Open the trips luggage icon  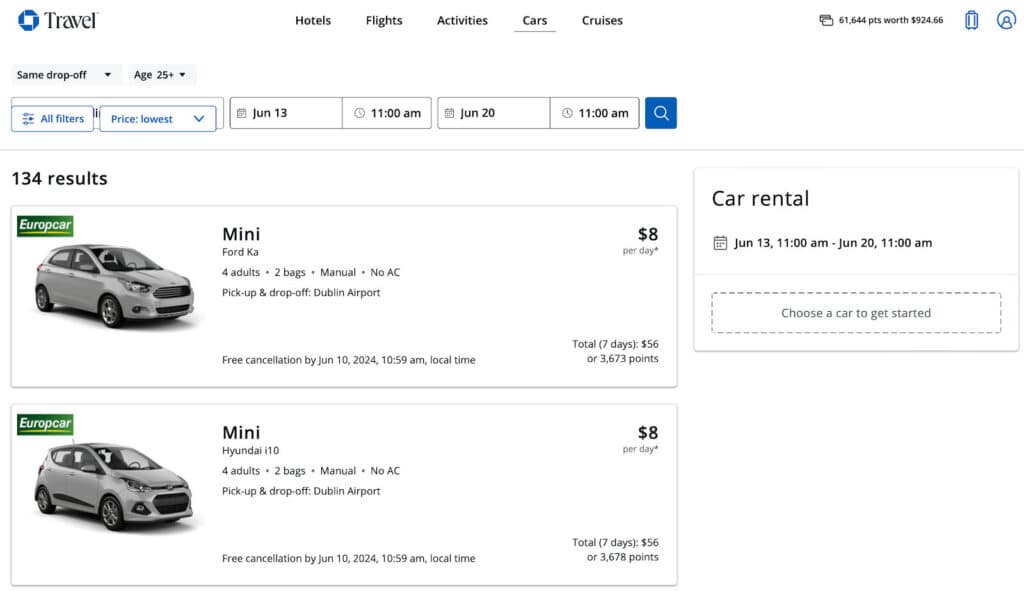coord(971,20)
